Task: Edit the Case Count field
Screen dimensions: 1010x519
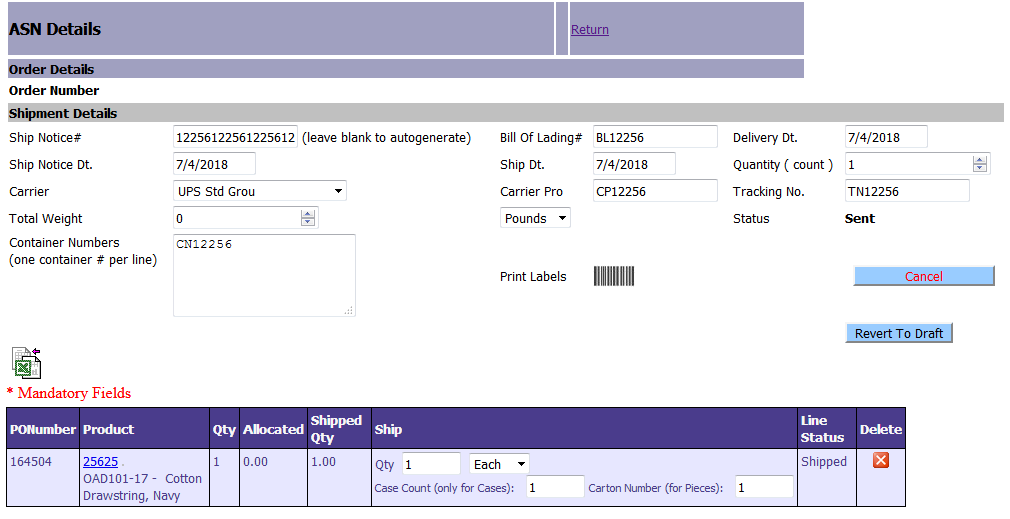Action: (554, 487)
